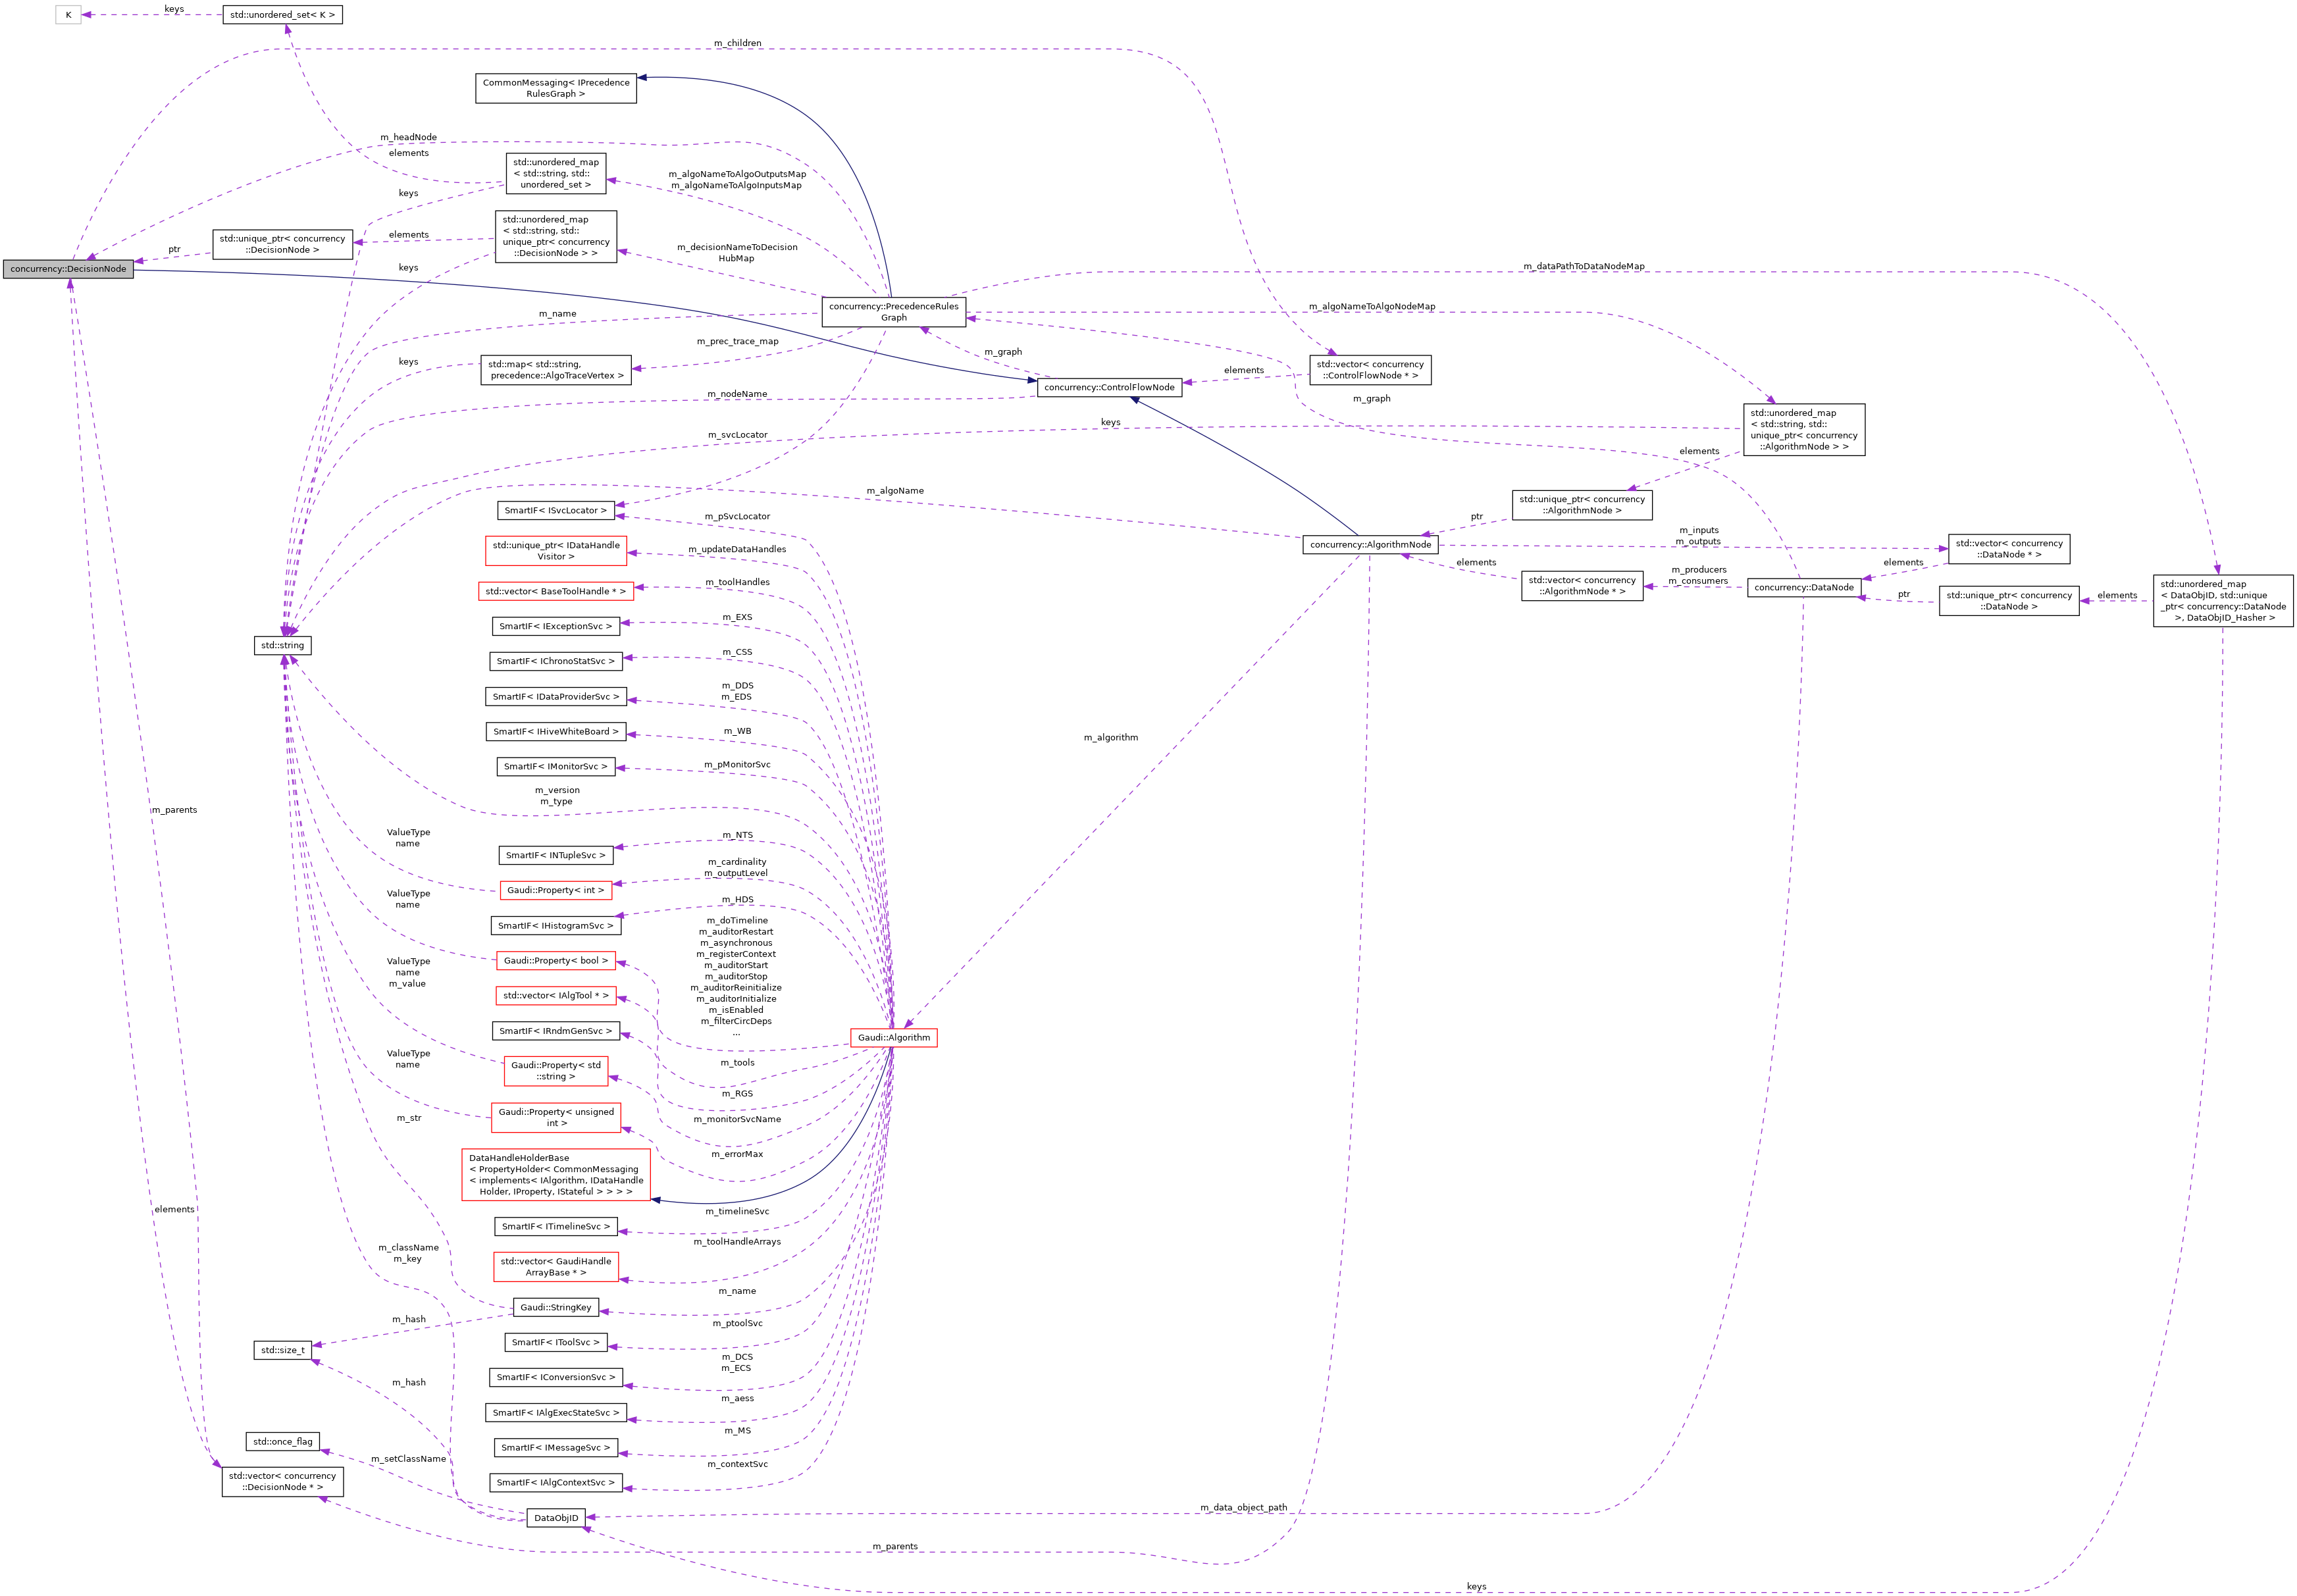Select the std::once_flag node
Image resolution: width=2297 pixels, height=1596 pixels.
(283, 1441)
